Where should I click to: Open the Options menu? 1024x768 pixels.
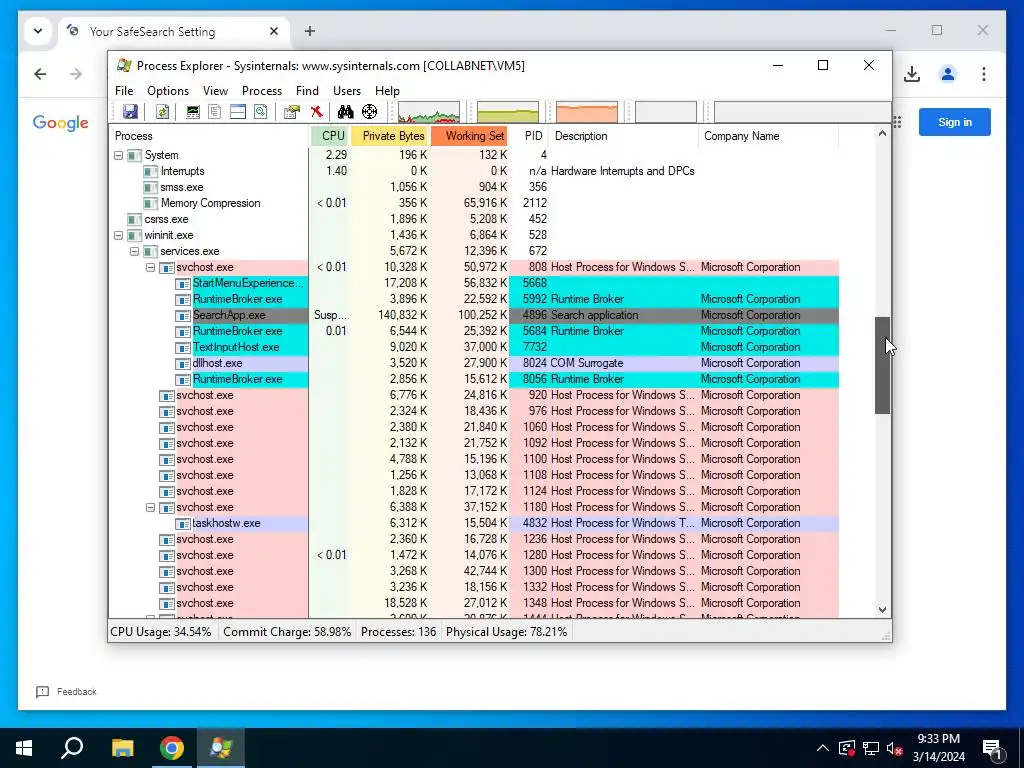[168, 91]
